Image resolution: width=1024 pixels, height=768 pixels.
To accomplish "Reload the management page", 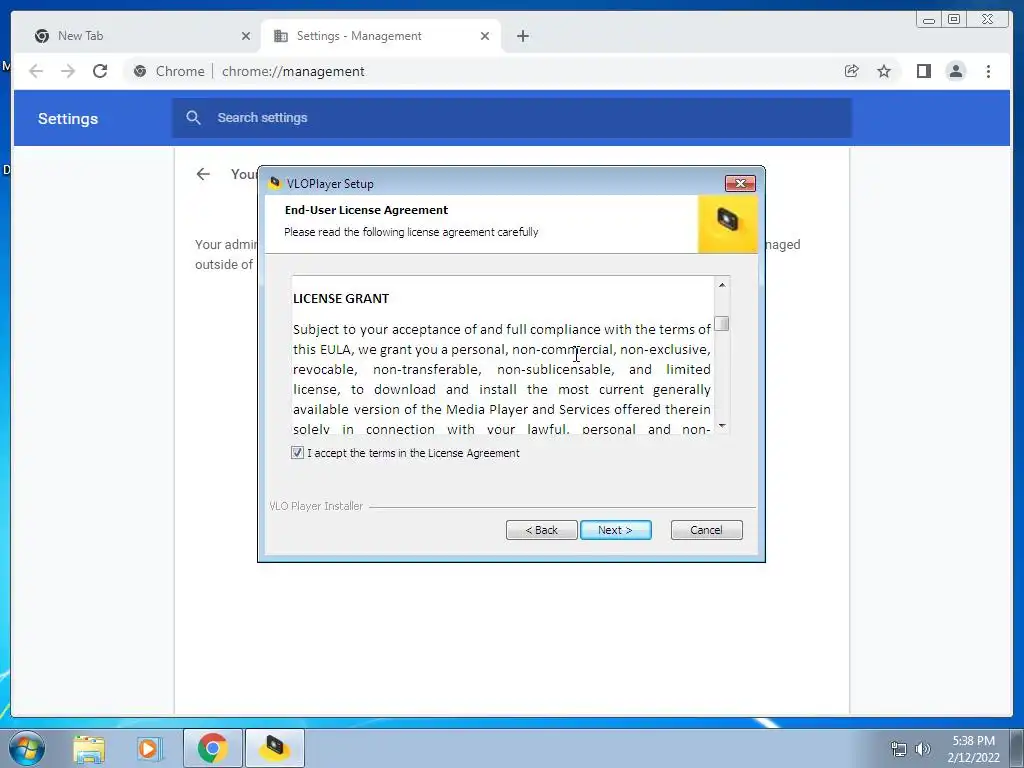I will (100, 71).
